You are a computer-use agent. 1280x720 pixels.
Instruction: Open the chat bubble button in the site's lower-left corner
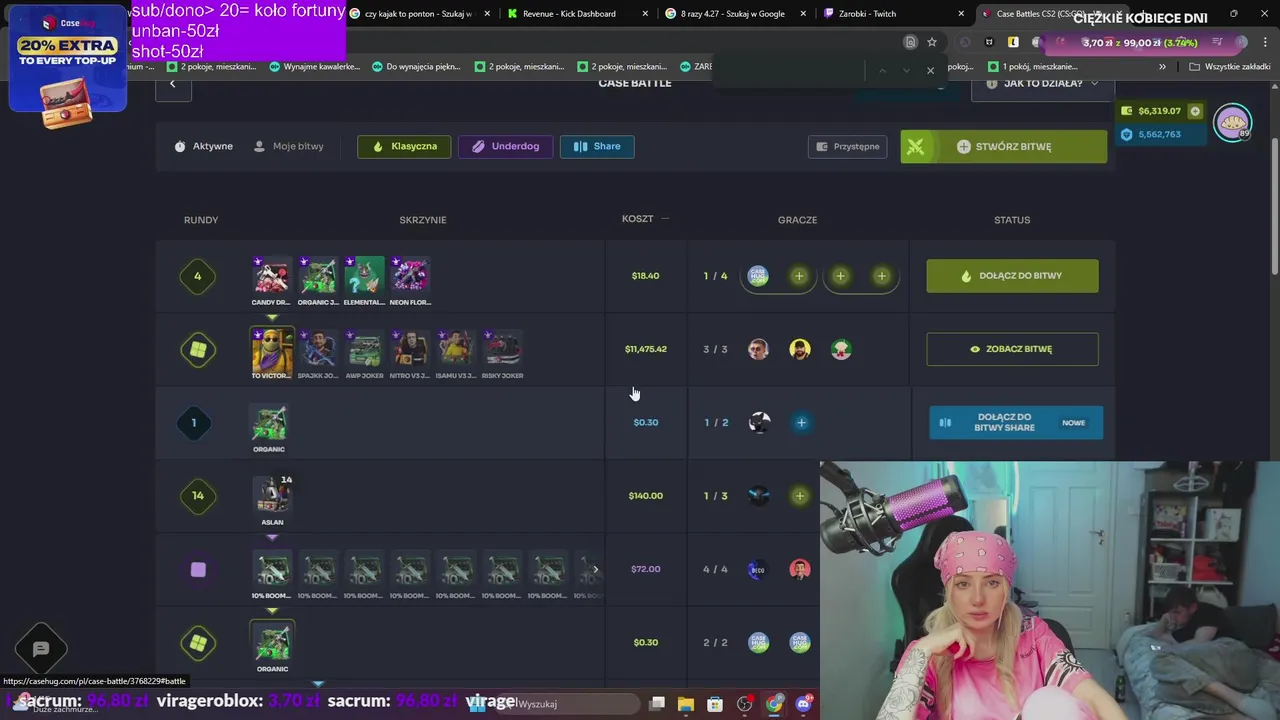pyautogui.click(x=41, y=650)
